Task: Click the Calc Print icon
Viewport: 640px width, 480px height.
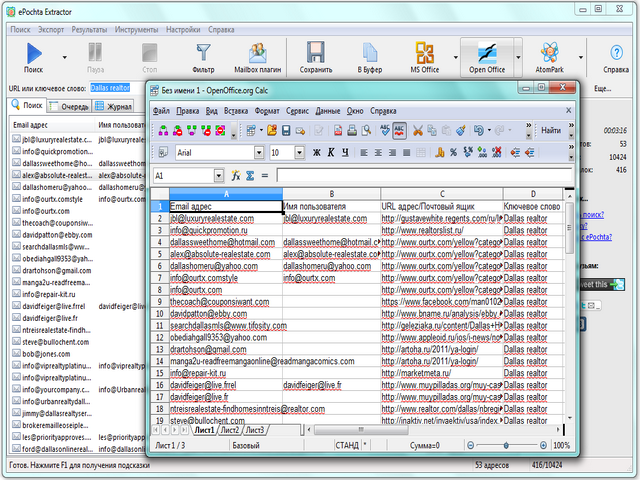Action: [x=352, y=131]
